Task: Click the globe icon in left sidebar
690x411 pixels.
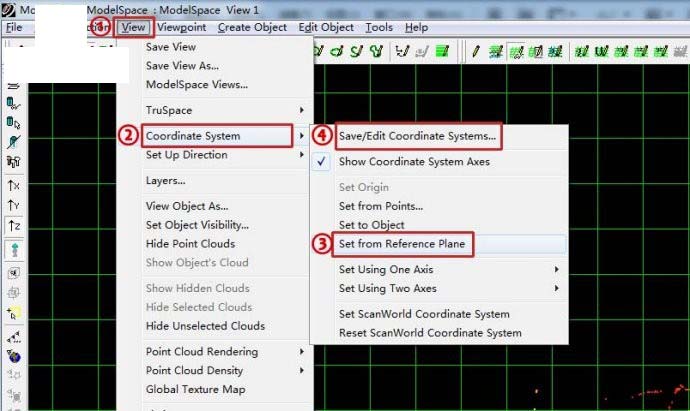Action: [x=14, y=356]
